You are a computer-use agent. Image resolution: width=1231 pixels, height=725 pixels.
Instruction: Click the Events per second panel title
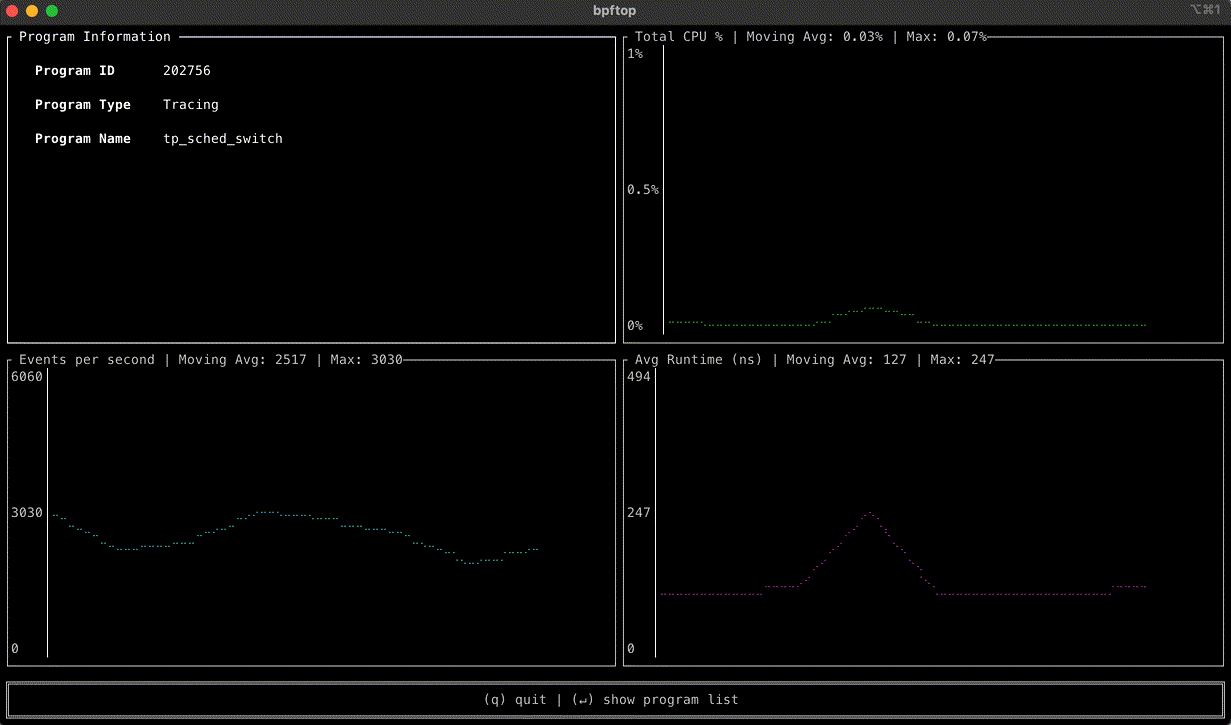[86, 359]
